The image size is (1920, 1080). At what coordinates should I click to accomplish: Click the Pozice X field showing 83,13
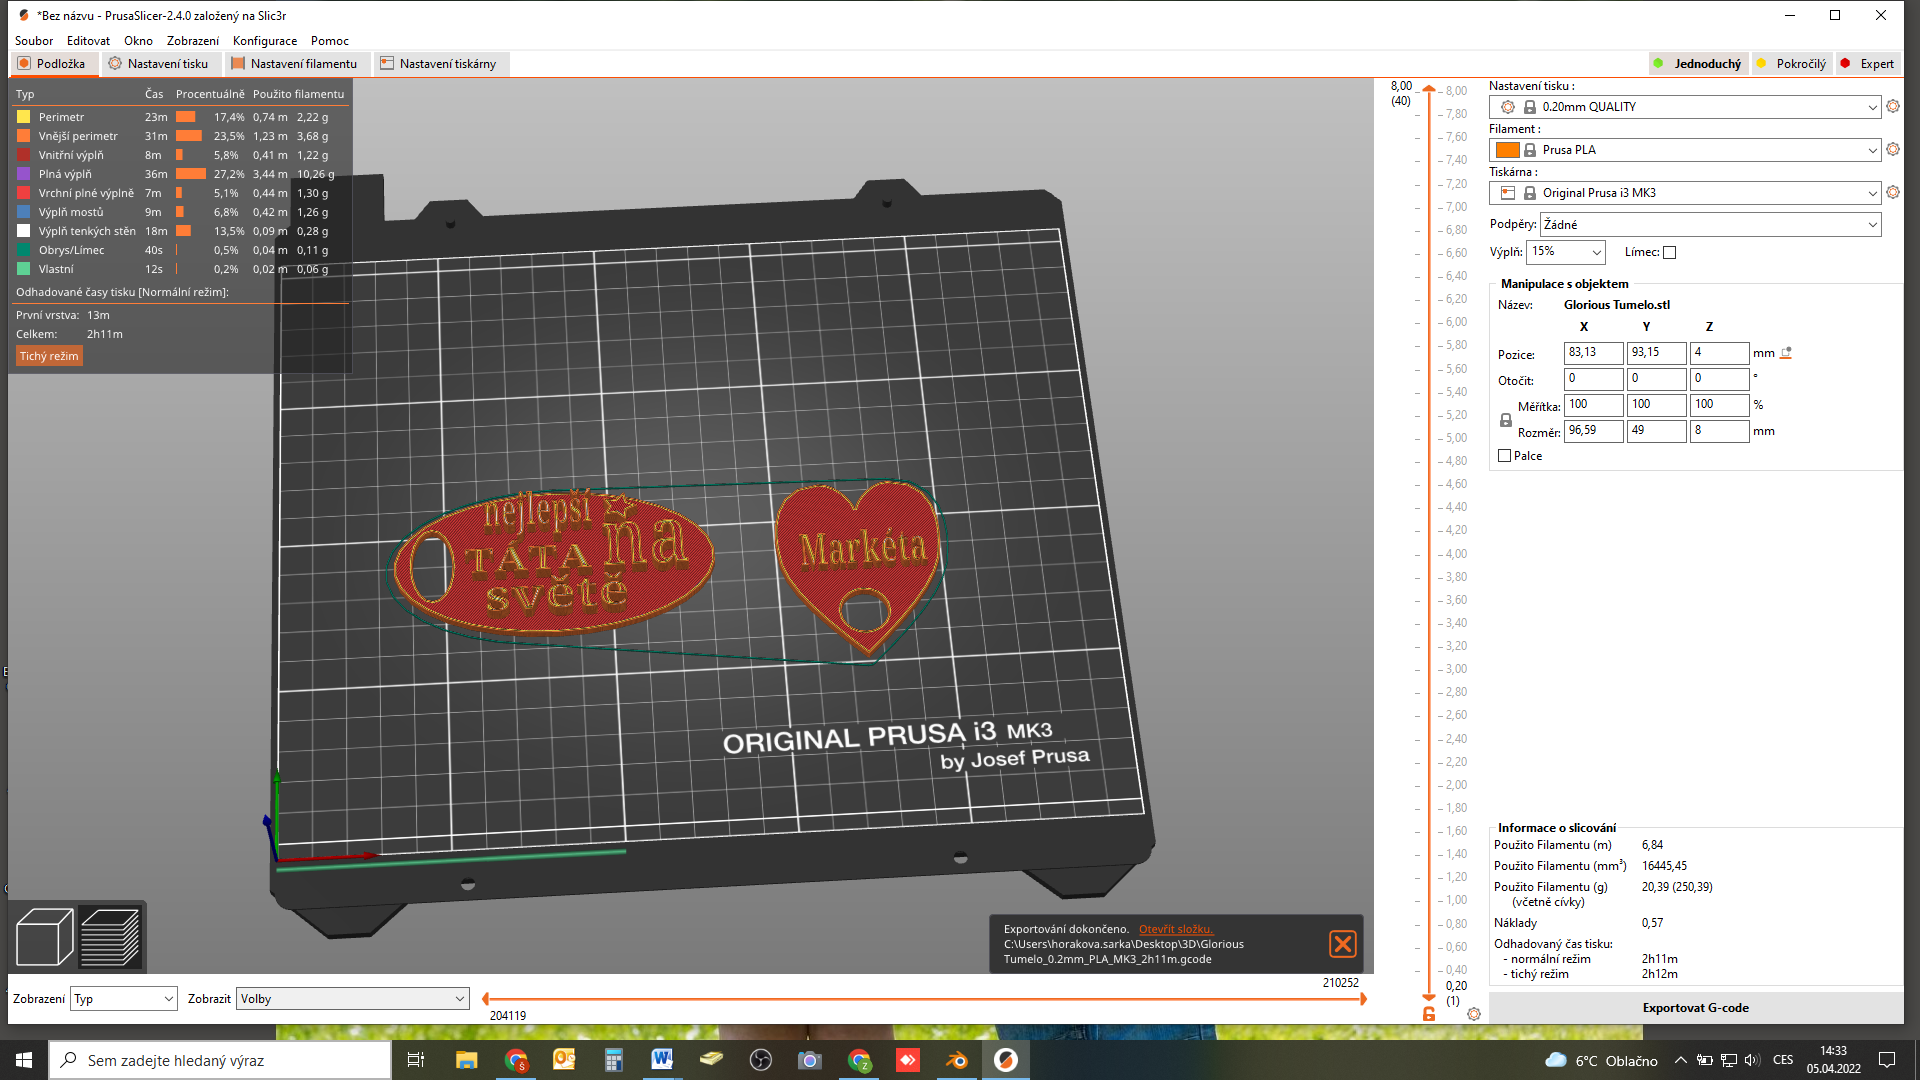click(x=1593, y=353)
